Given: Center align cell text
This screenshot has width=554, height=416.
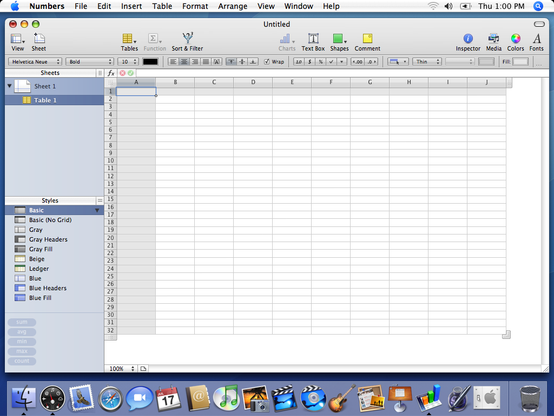Looking at the screenshot, I should pos(184,62).
